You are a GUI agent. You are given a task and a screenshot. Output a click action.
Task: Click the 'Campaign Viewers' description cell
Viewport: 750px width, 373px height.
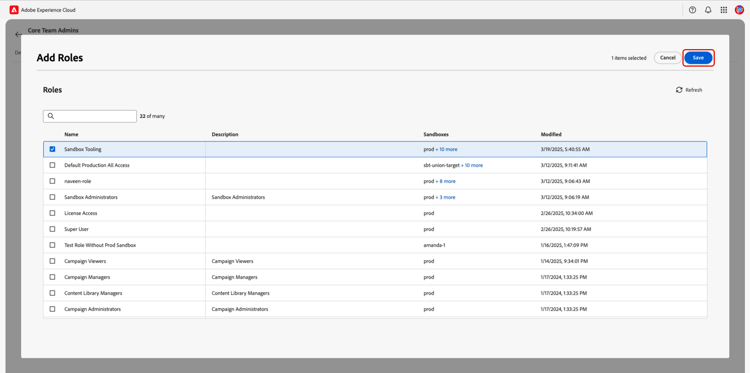pos(232,261)
